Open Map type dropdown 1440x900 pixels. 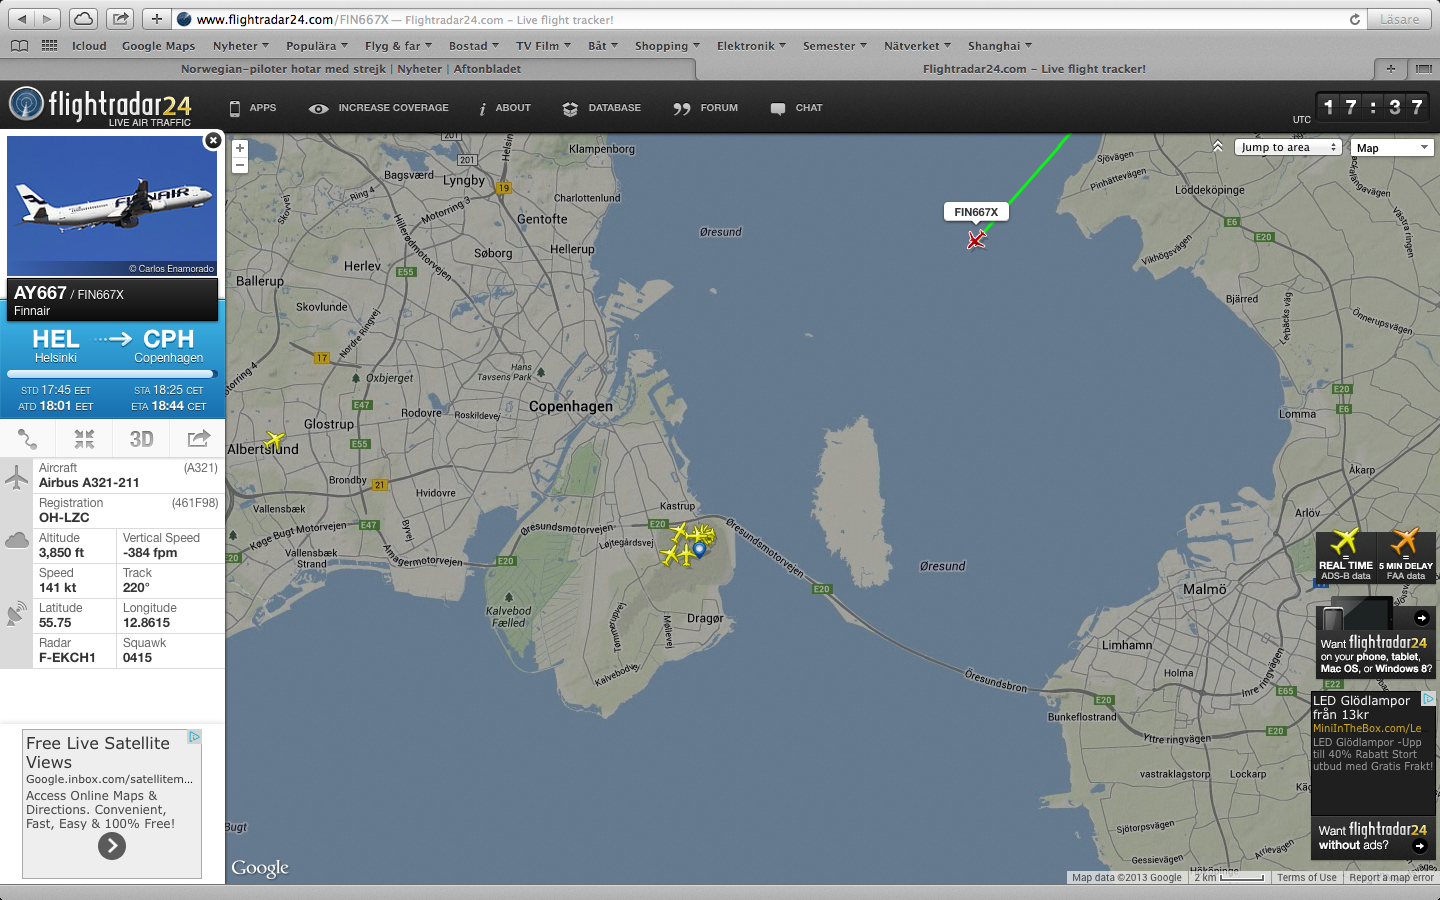(x=1392, y=147)
